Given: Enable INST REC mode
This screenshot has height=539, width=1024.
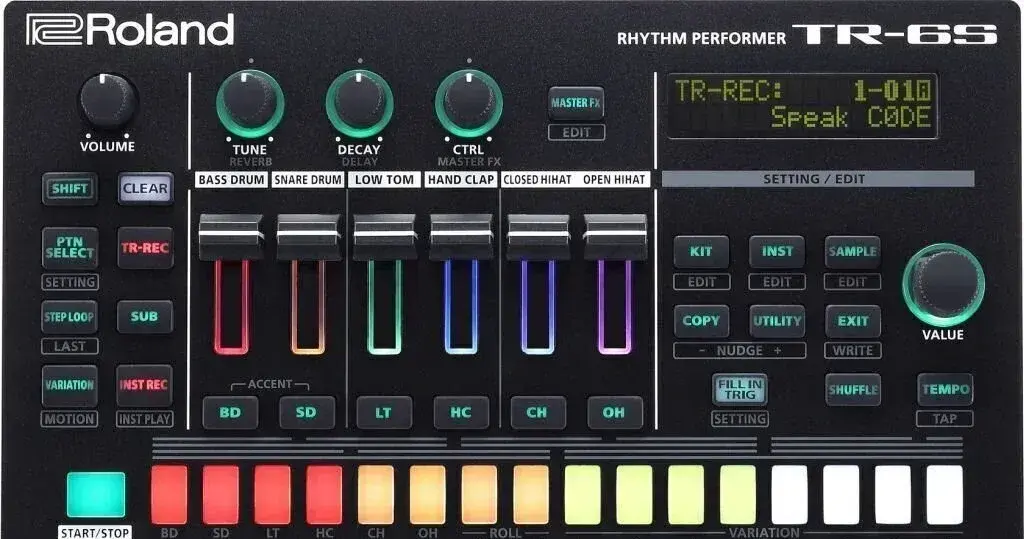Looking at the screenshot, I should pyautogui.click(x=144, y=385).
